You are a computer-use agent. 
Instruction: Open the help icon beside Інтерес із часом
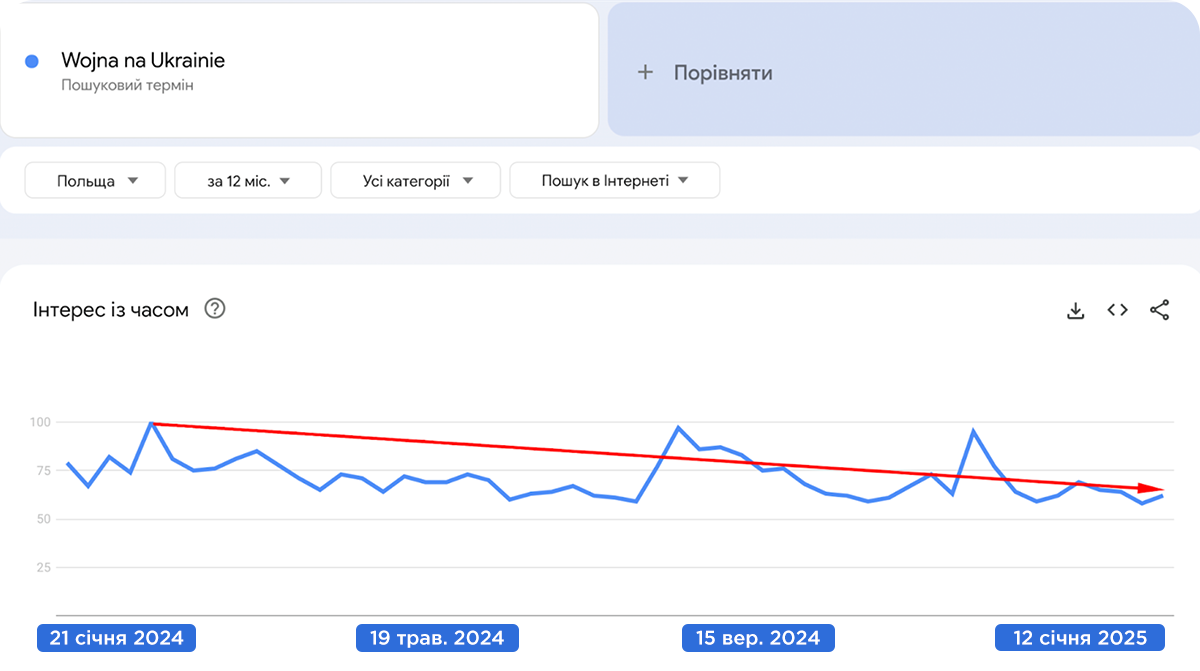pos(215,309)
